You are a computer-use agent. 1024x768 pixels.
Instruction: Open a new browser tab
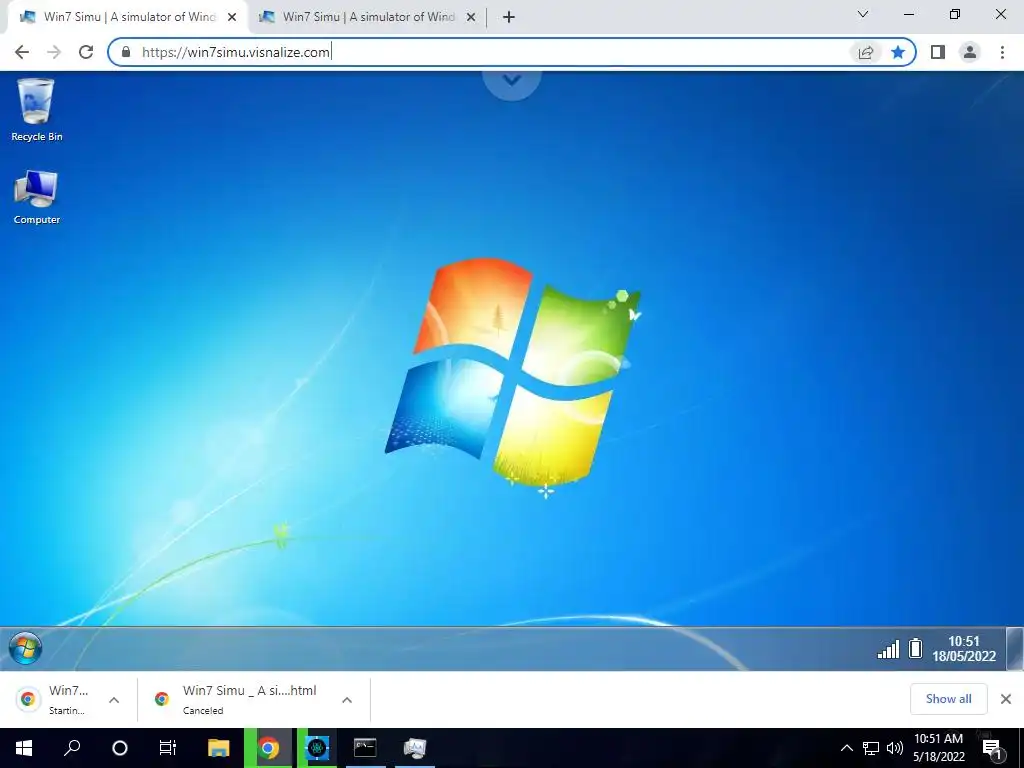(x=509, y=18)
